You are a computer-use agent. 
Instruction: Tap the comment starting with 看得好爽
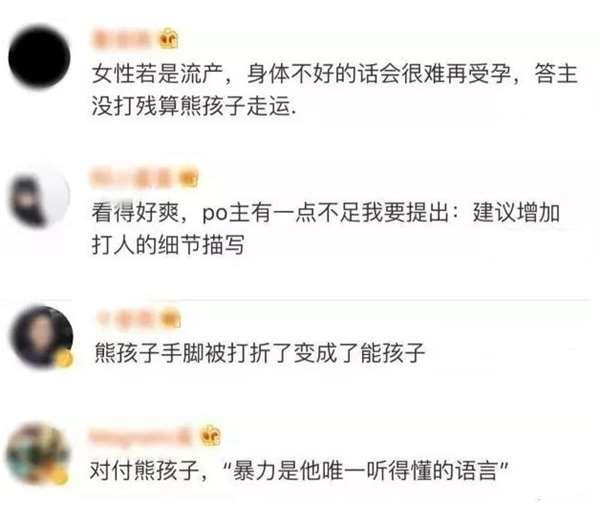[x=326, y=229]
